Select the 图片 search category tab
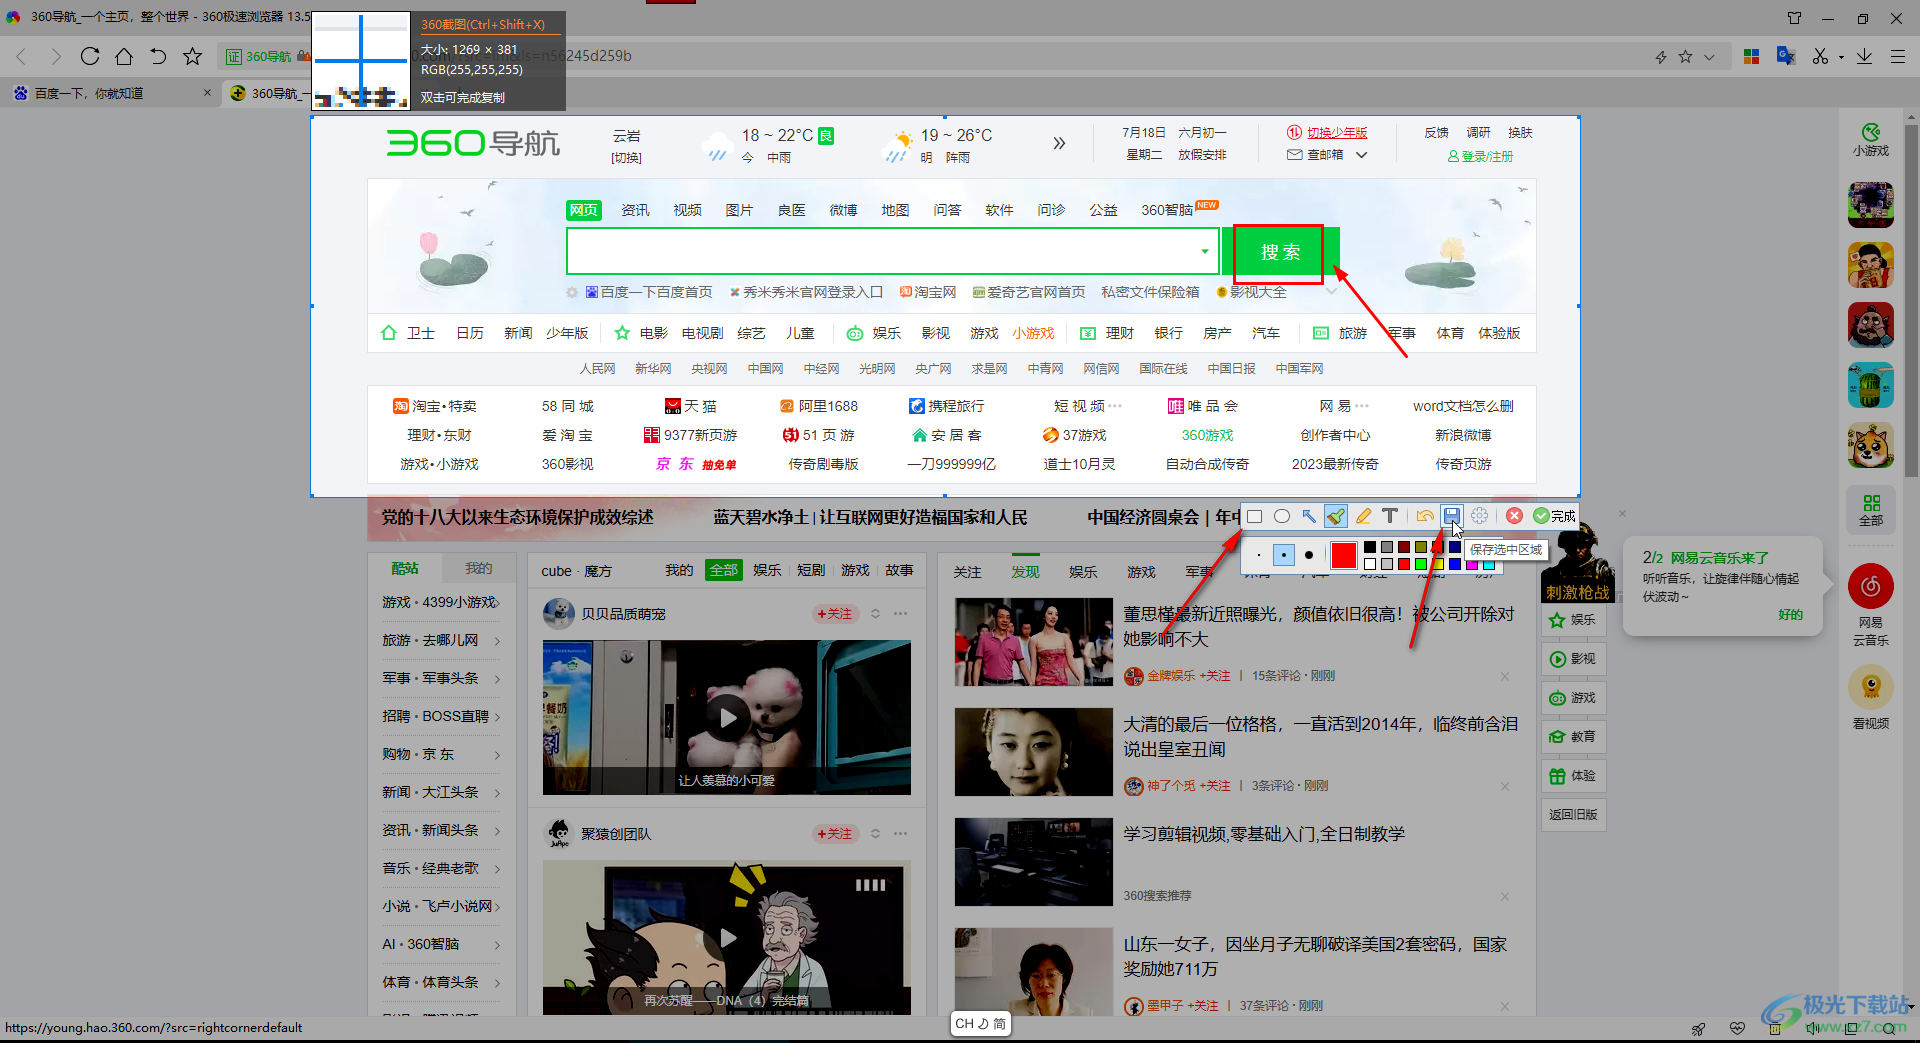This screenshot has width=1920, height=1043. (739, 210)
